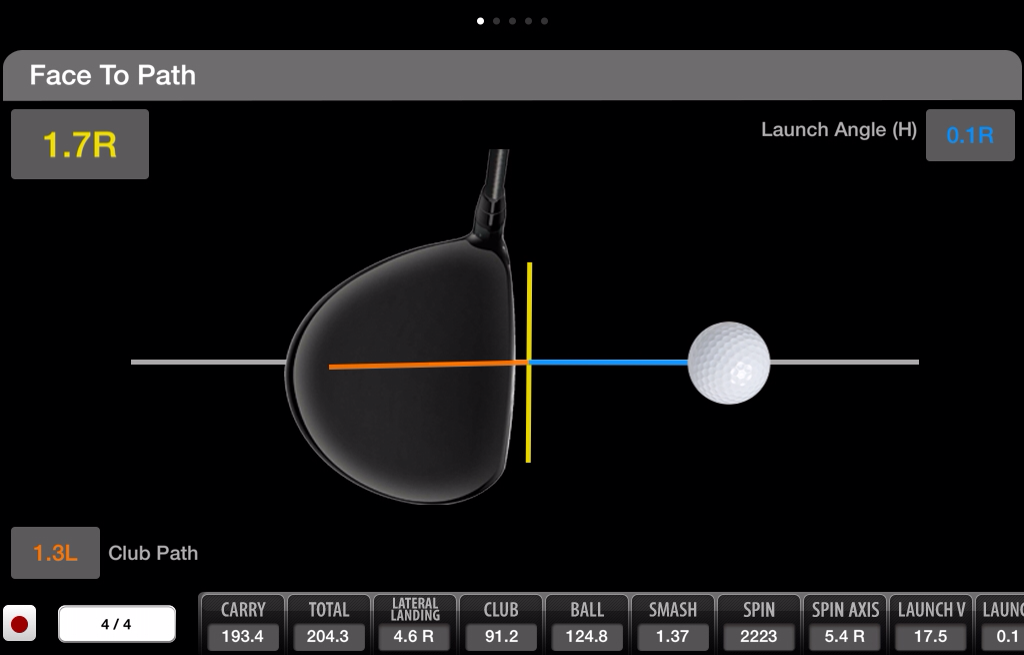This screenshot has width=1024, height=655.
Task: Select the CARRY data tile
Action: click(x=242, y=624)
